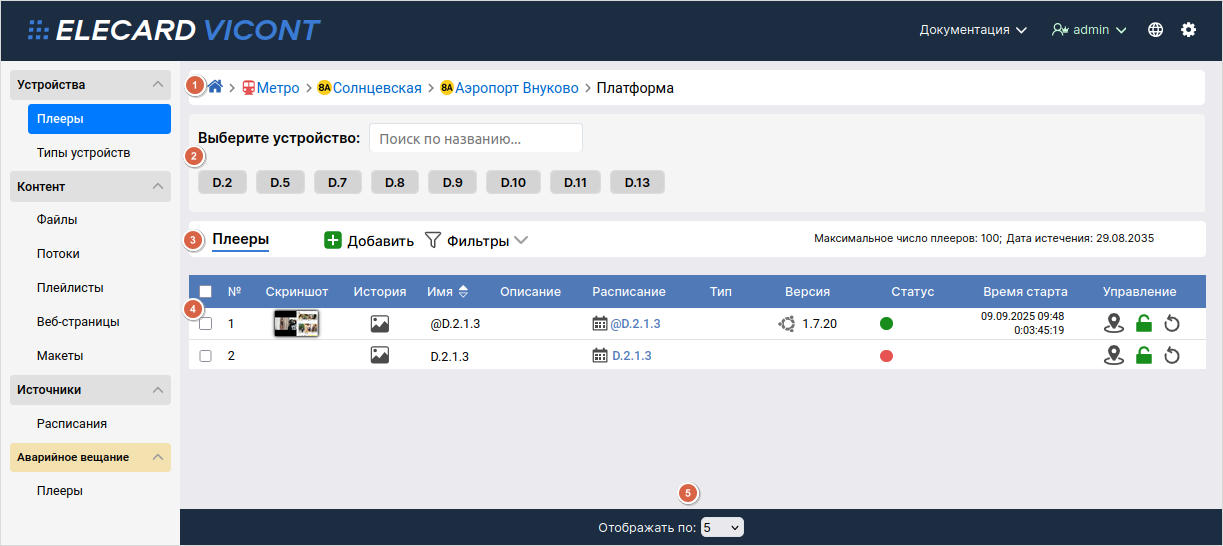The width and height of the screenshot is (1223, 546).
Task: Select Типы устройств in sidebar
Action: click(83, 153)
